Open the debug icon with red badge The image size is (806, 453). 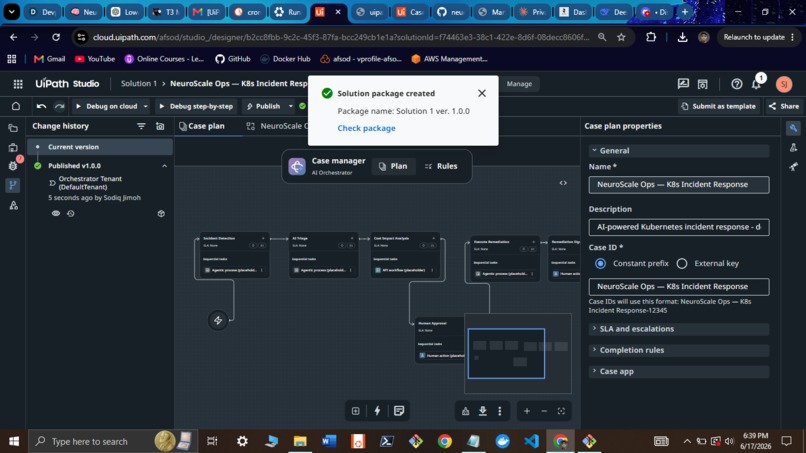pos(13,165)
